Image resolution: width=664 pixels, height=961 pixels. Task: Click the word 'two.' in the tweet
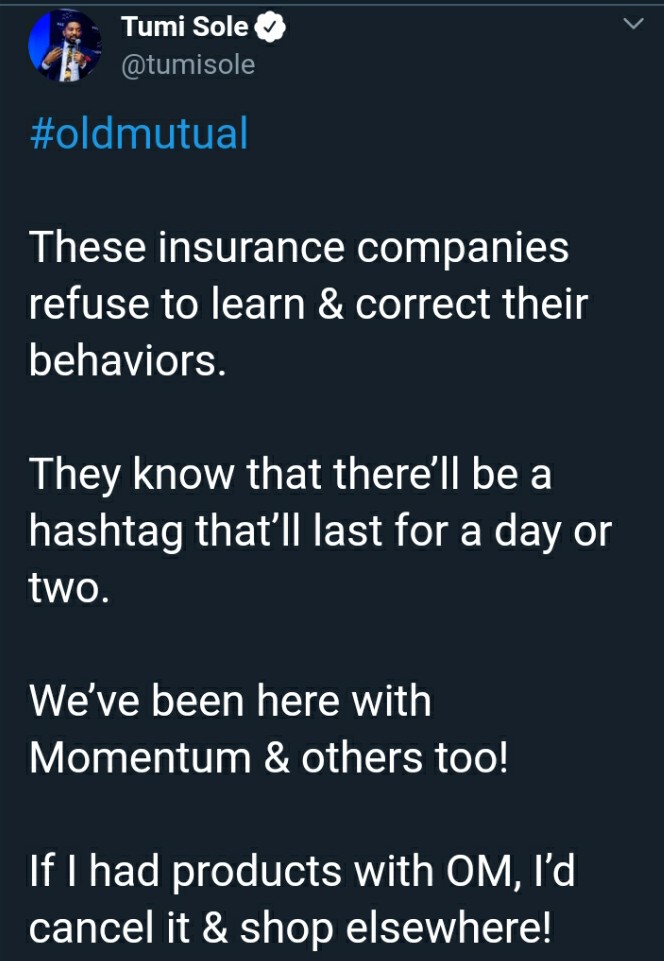point(69,588)
